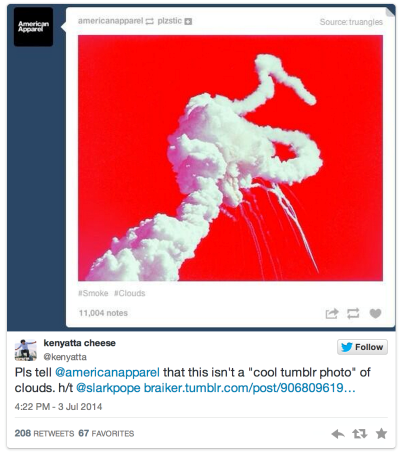Reblog the post with Tumblr reblog icon

353,313
